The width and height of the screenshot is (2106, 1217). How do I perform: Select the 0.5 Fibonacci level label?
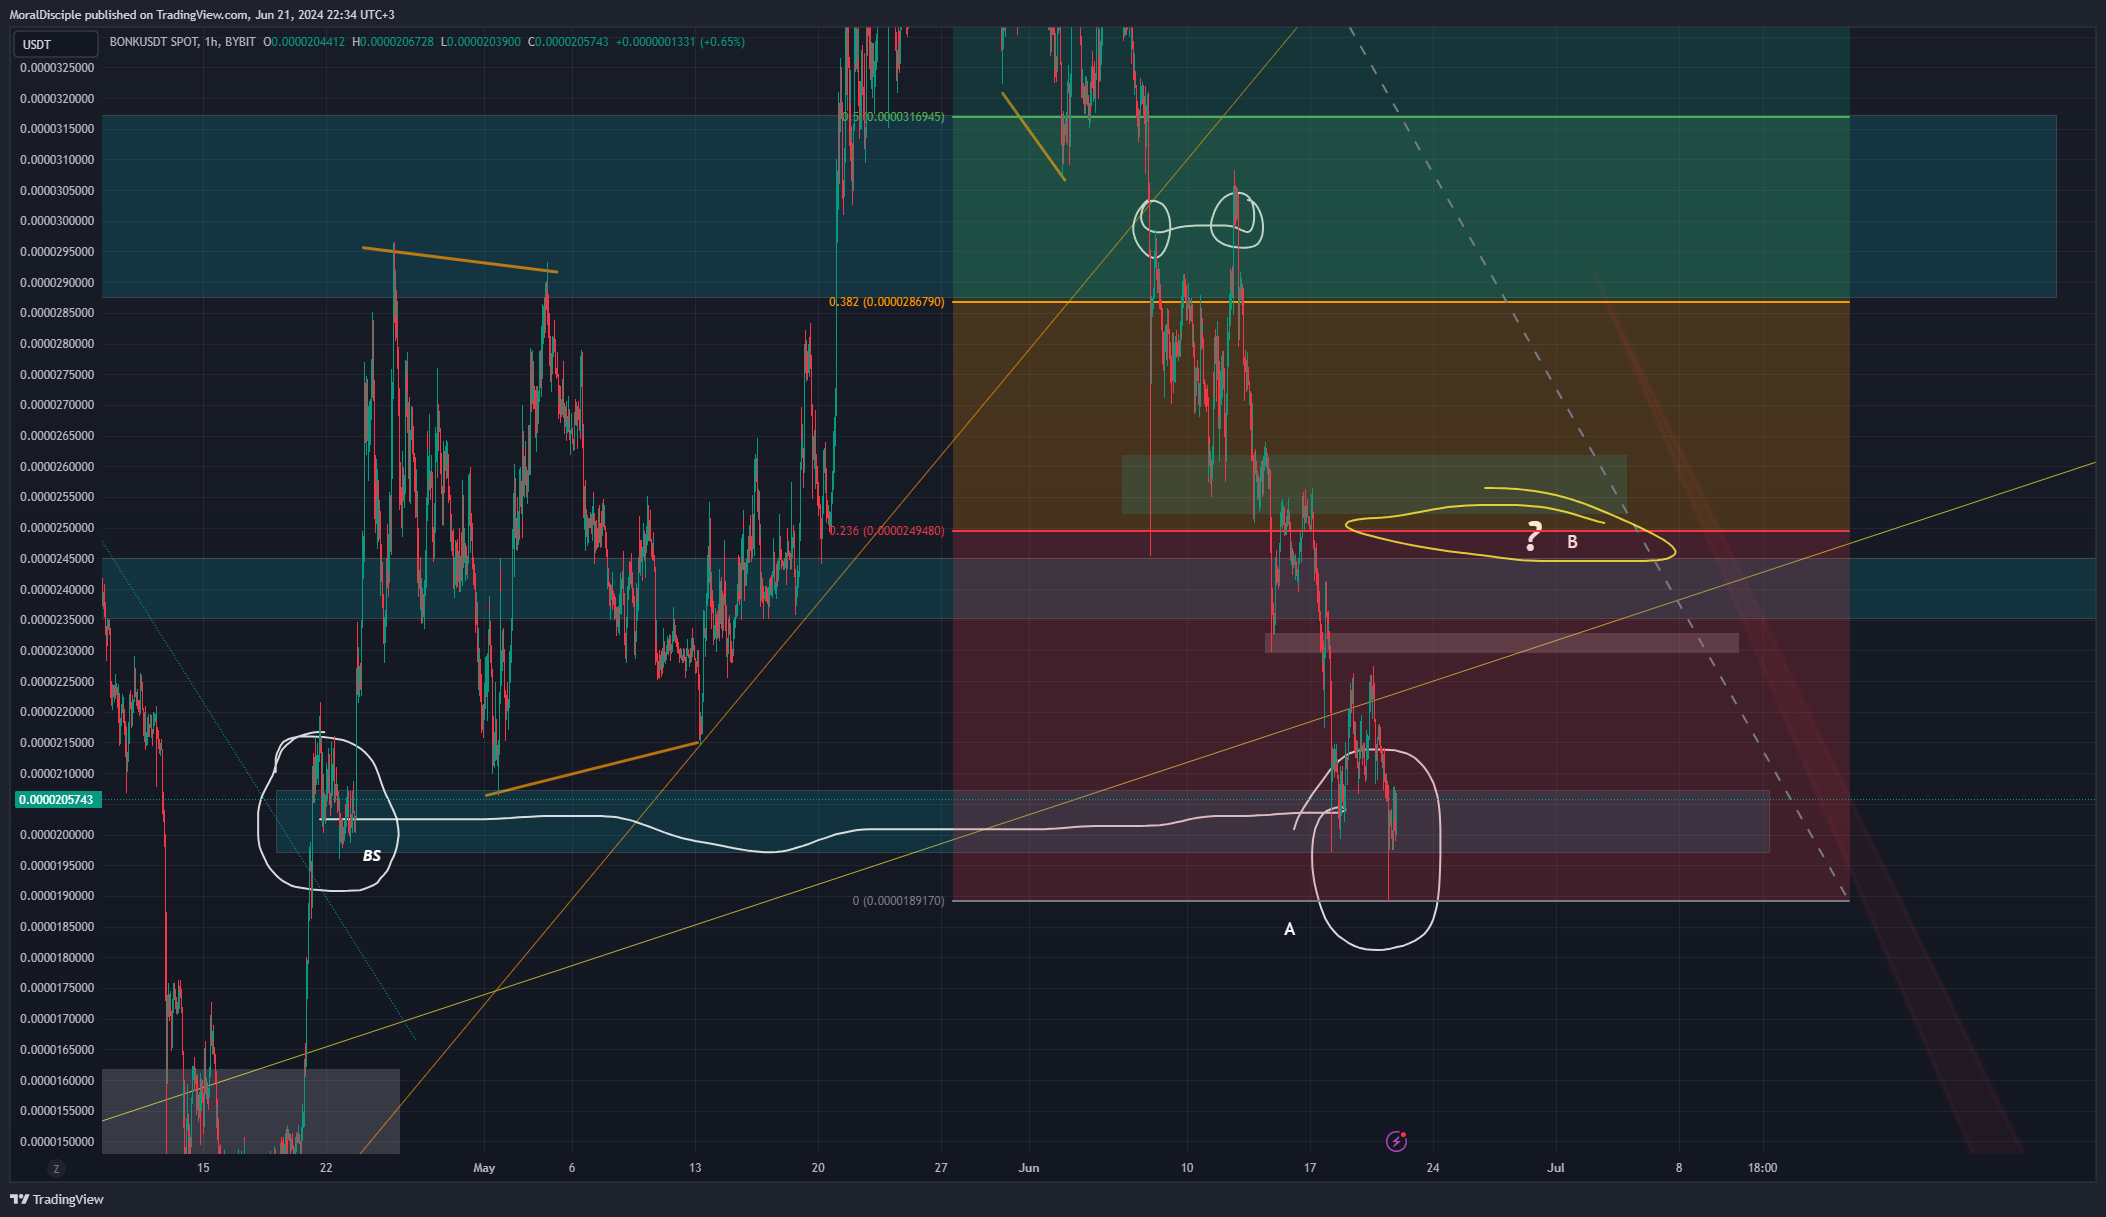click(892, 117)
